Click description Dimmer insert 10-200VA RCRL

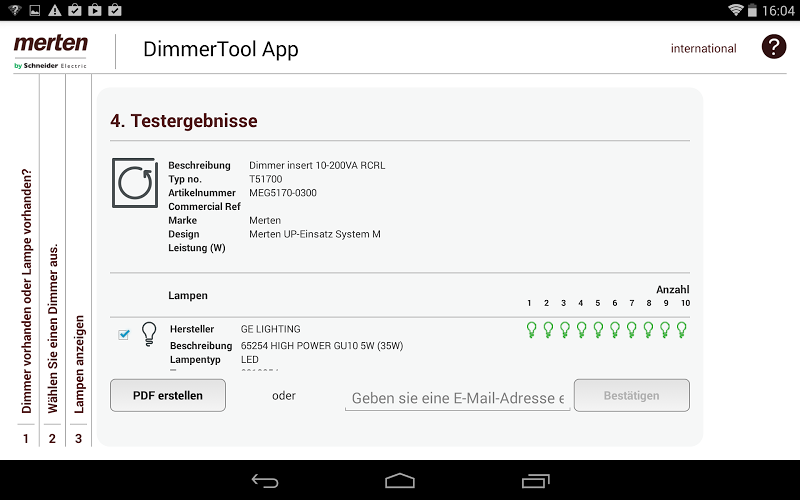317,165
